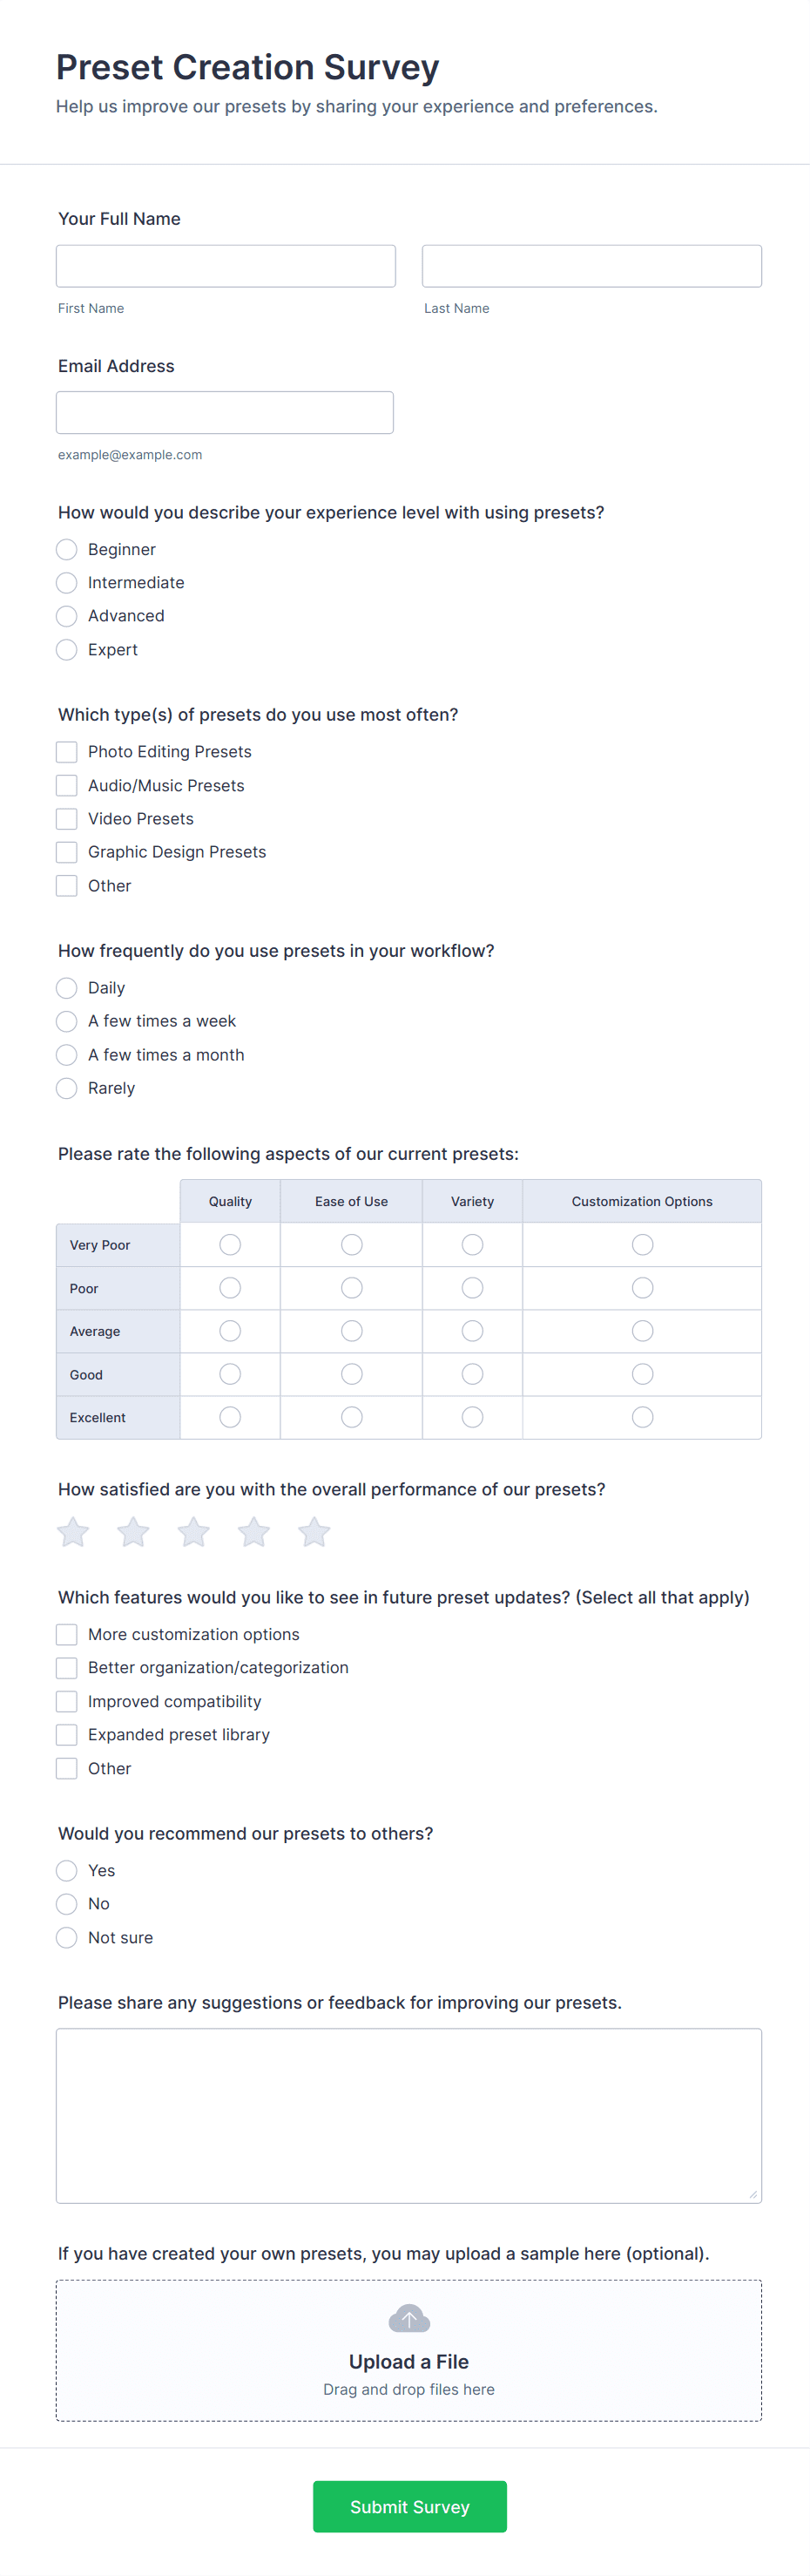Enable the Video Presets checkbox
810x2576 pixels.
coord(66,818)
